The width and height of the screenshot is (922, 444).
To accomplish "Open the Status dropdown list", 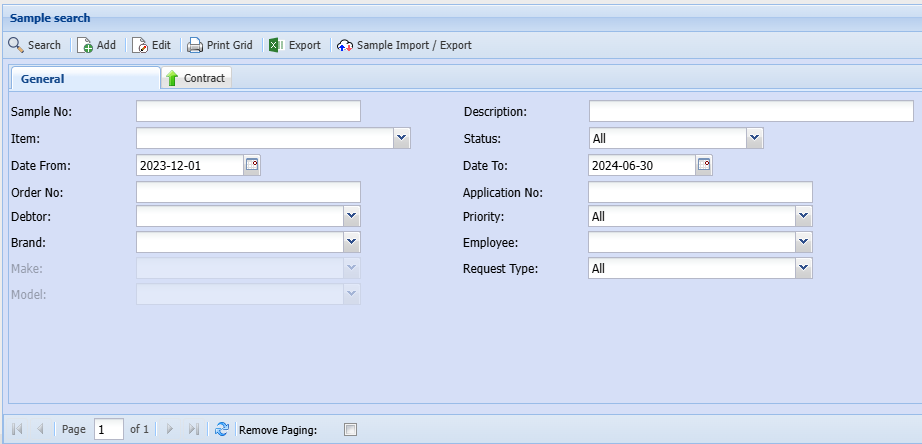I will 755,139.
